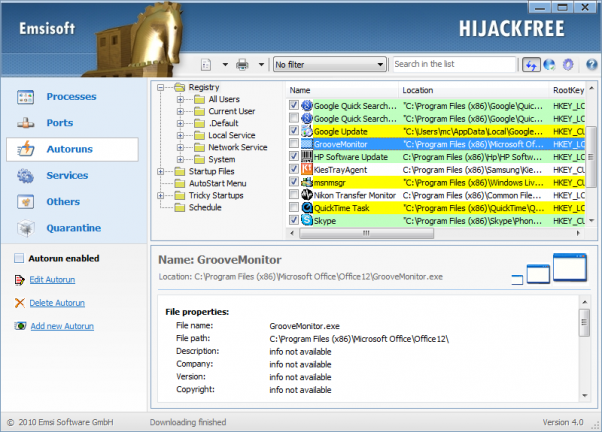Switch to the Quarantine section
Image resolution: width=602 pixels, height=432 pixels.
click(x=74, y=228)
